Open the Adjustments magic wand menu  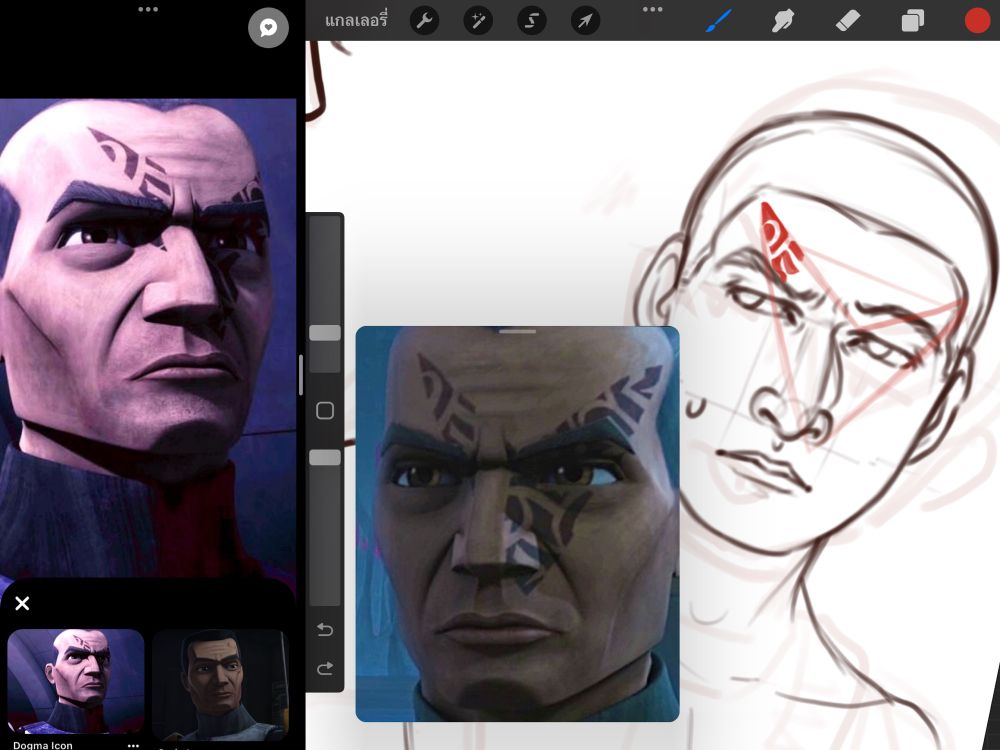point(478,21)
